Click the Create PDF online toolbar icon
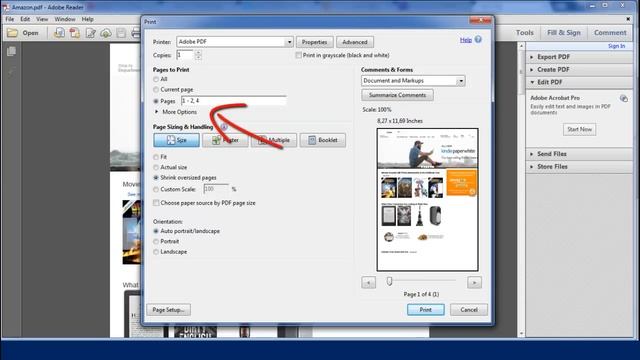This screenshot has height=360, width=640. [x=75, y=33]
